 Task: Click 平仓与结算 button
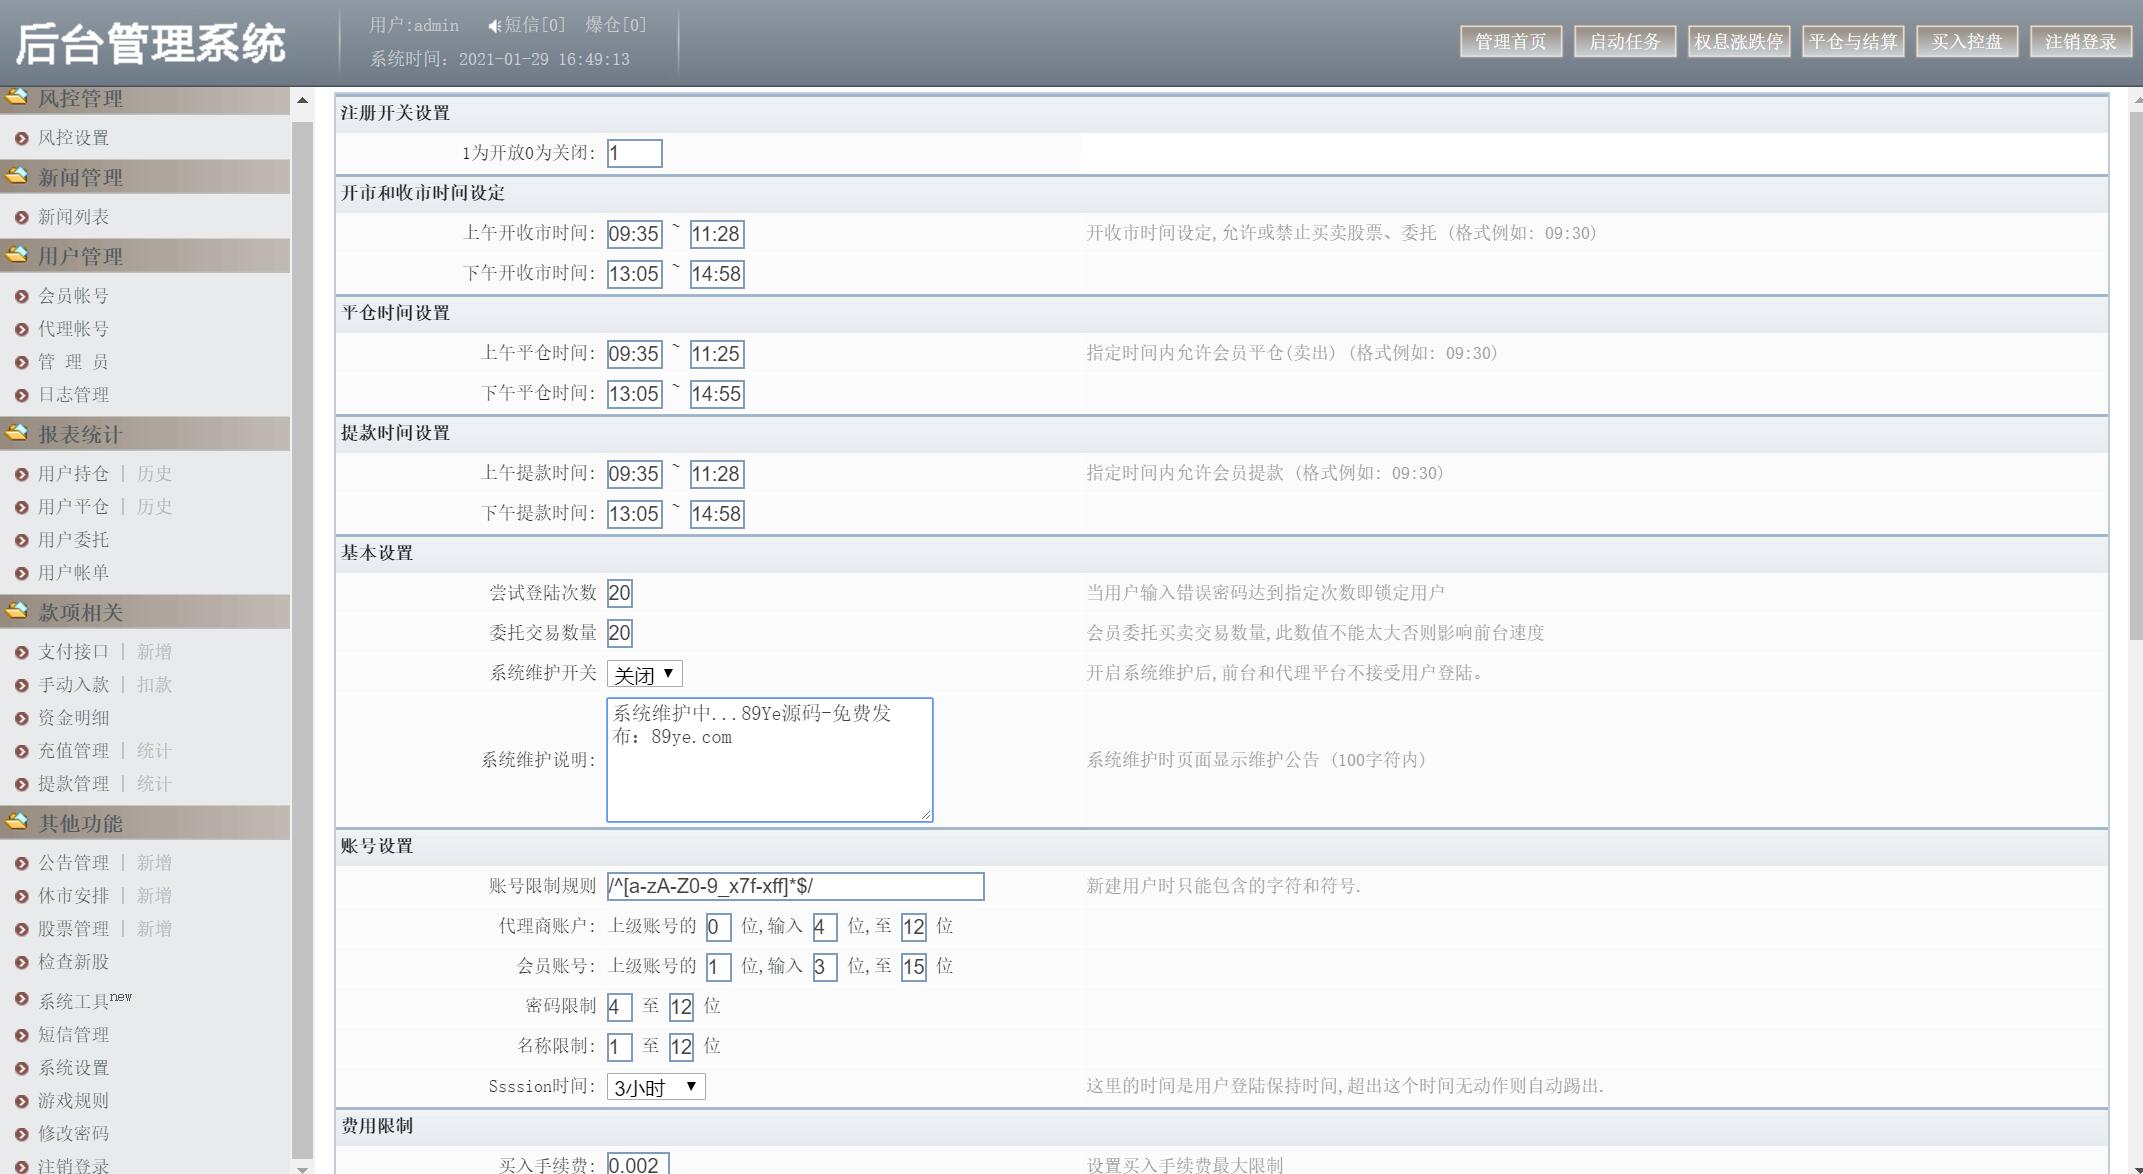point(1852,41)
